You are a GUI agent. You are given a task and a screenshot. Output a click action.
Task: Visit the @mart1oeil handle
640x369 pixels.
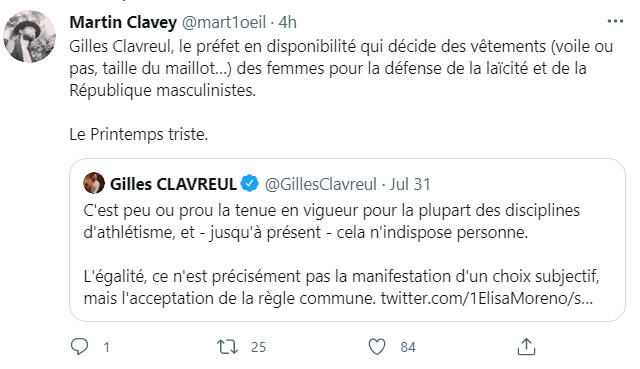tap(224, 22)
